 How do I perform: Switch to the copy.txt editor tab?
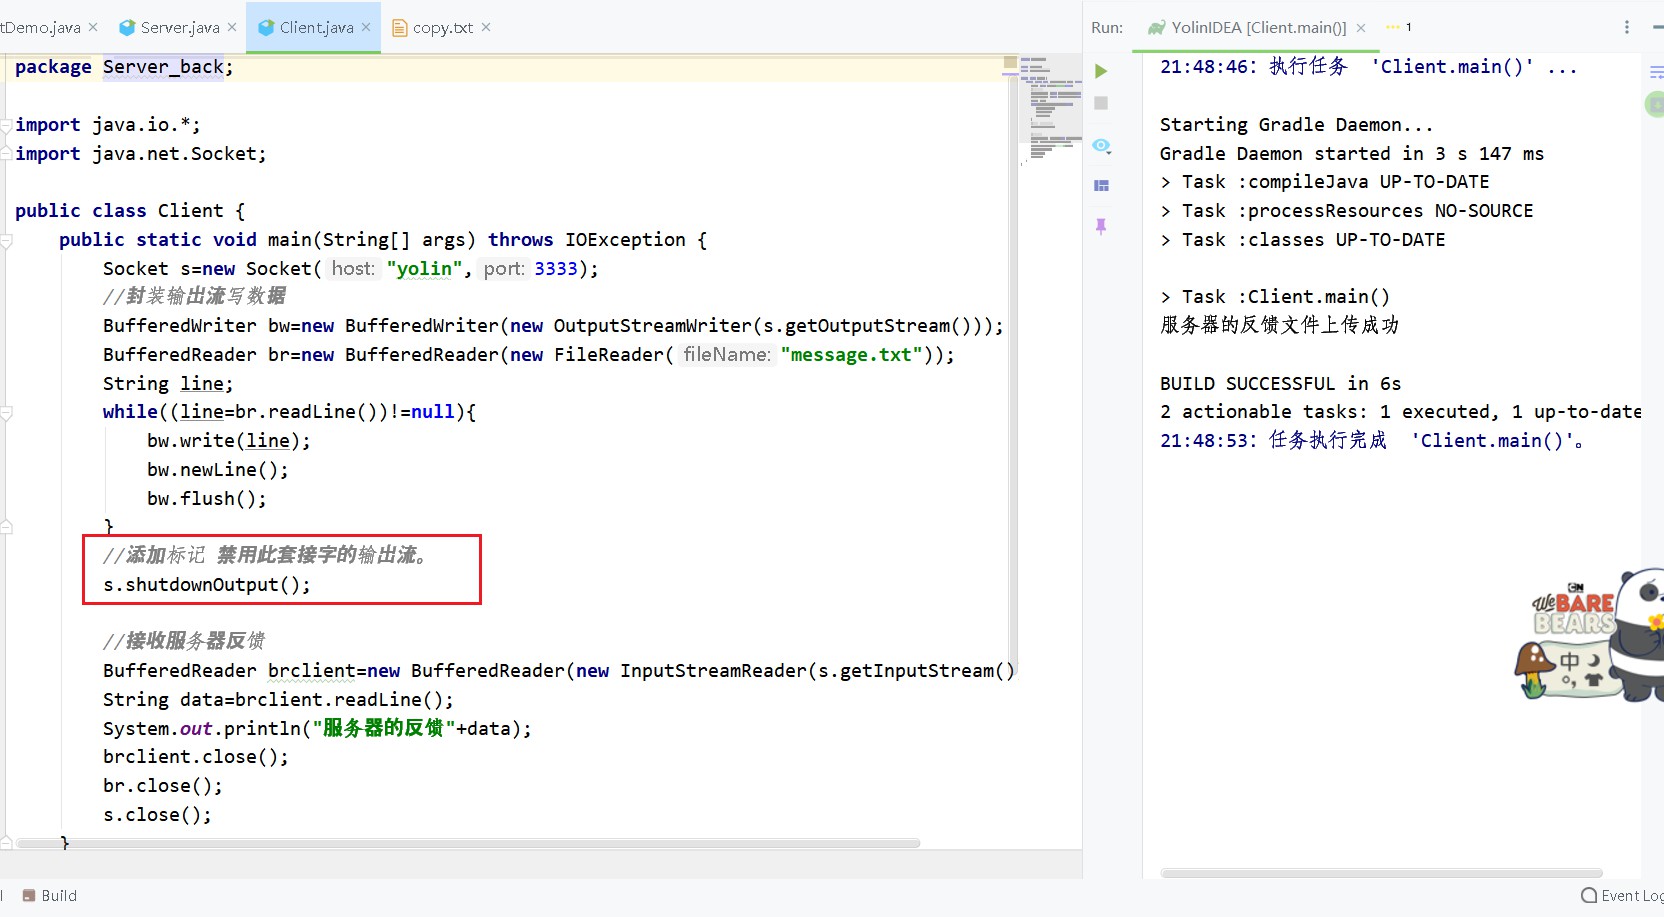442,27
